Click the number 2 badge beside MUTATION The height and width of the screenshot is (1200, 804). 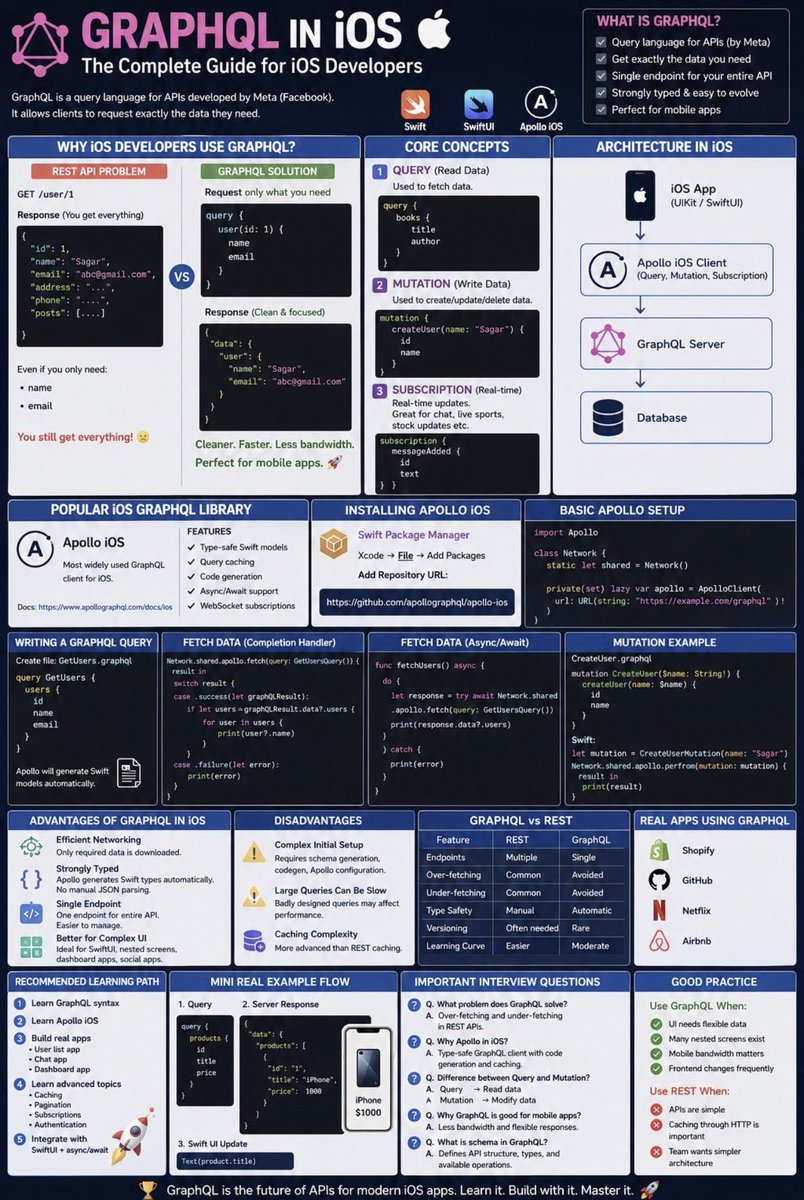[x=381, y=285]
